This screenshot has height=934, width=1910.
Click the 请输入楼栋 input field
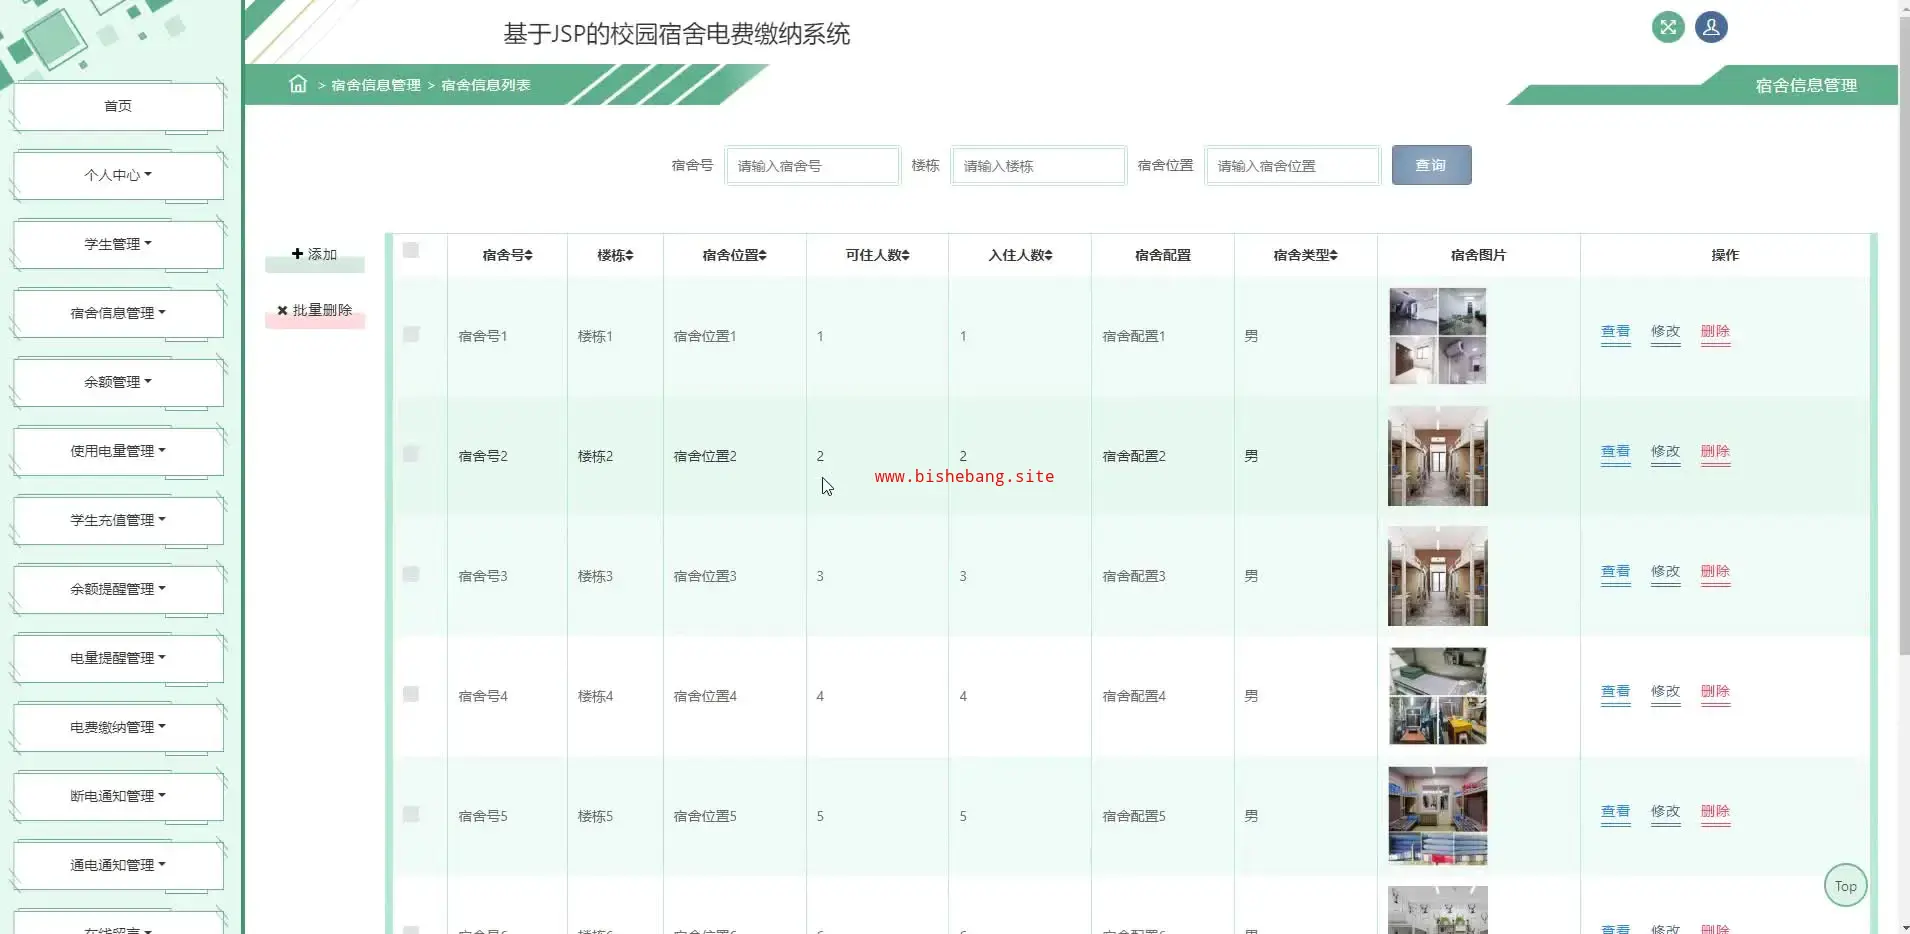point(1038,166)
